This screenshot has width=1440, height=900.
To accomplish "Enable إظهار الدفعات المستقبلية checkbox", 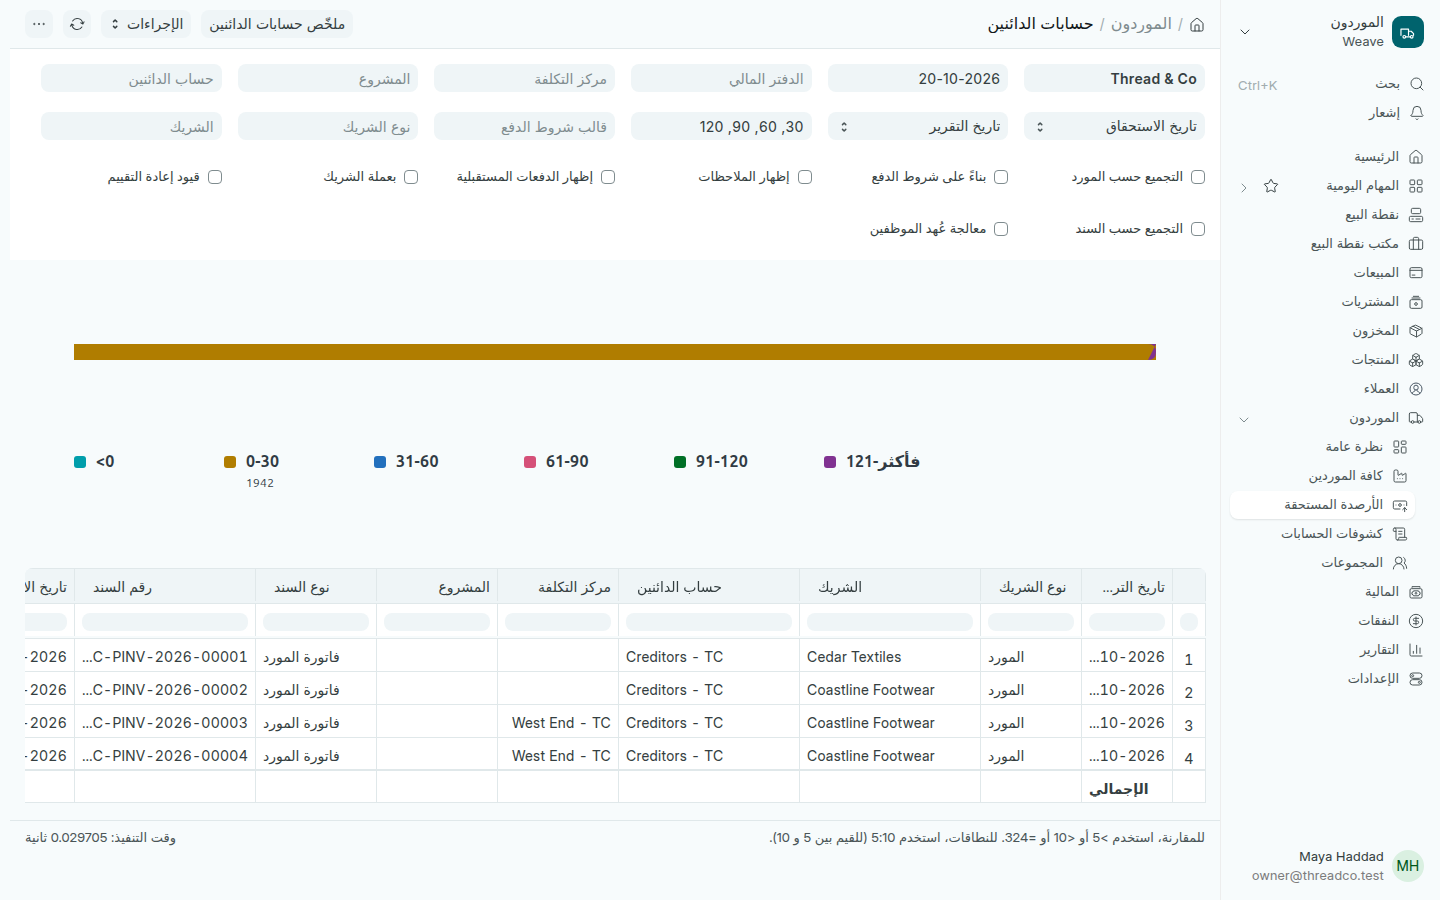I will pyautogui.click(x=608, y=177).
